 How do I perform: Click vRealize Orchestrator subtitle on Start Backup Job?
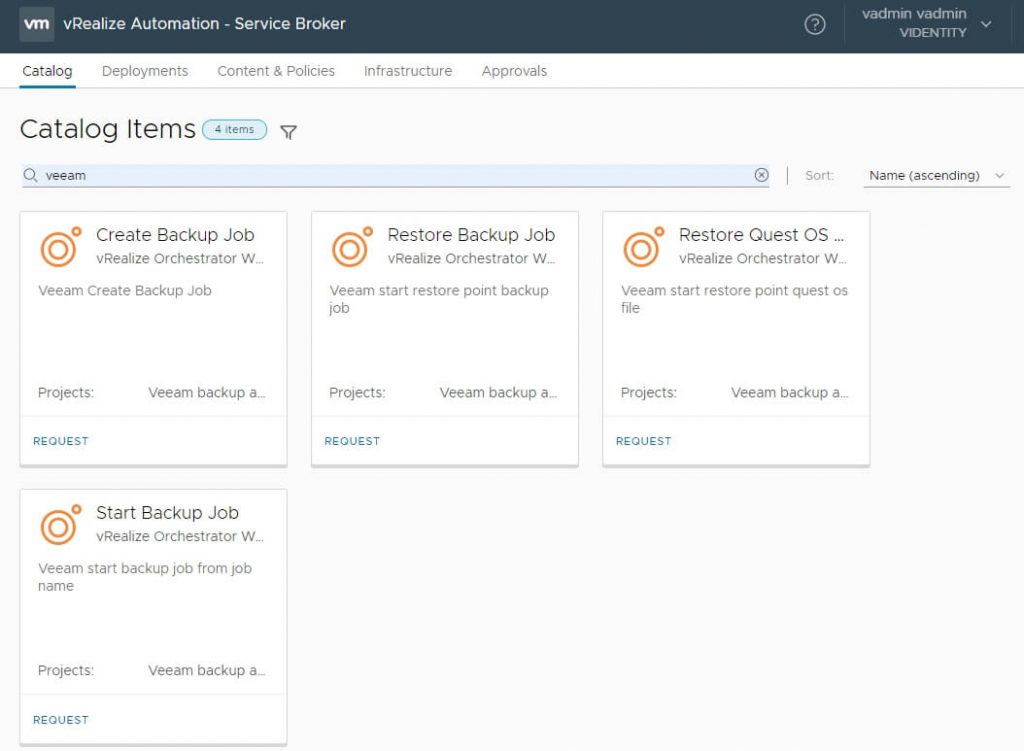pyautogui.click(x=180, y=536)
